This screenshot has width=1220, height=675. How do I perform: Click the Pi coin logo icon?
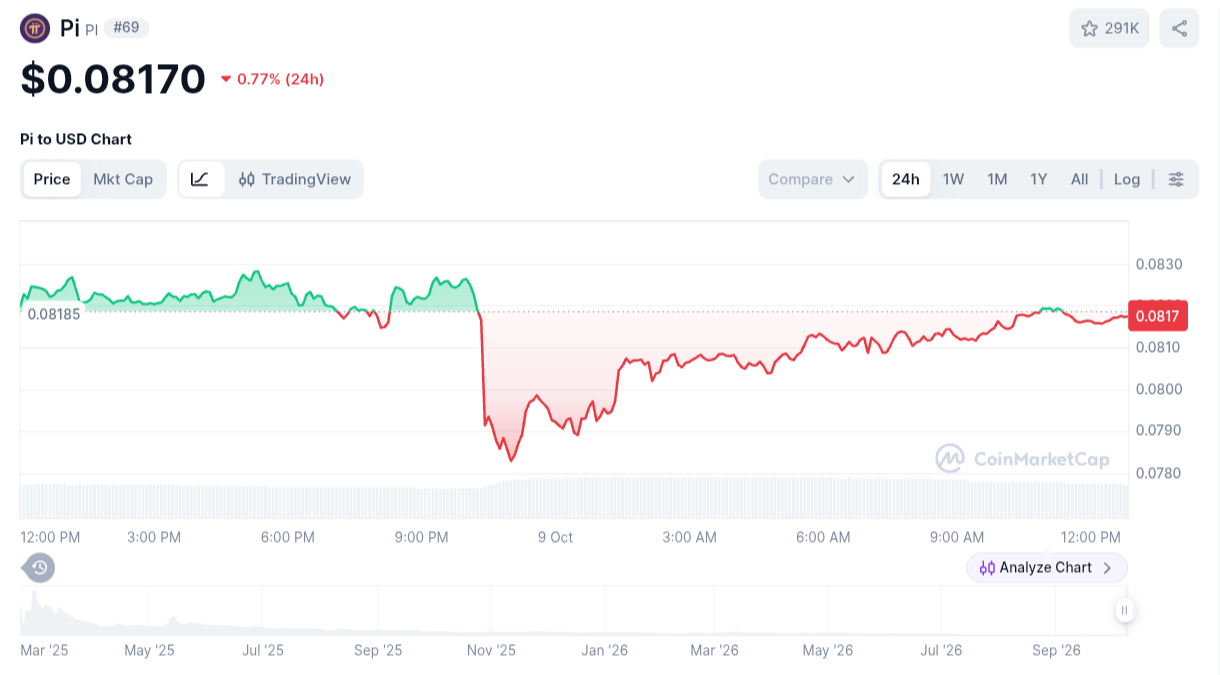point(35,28)
